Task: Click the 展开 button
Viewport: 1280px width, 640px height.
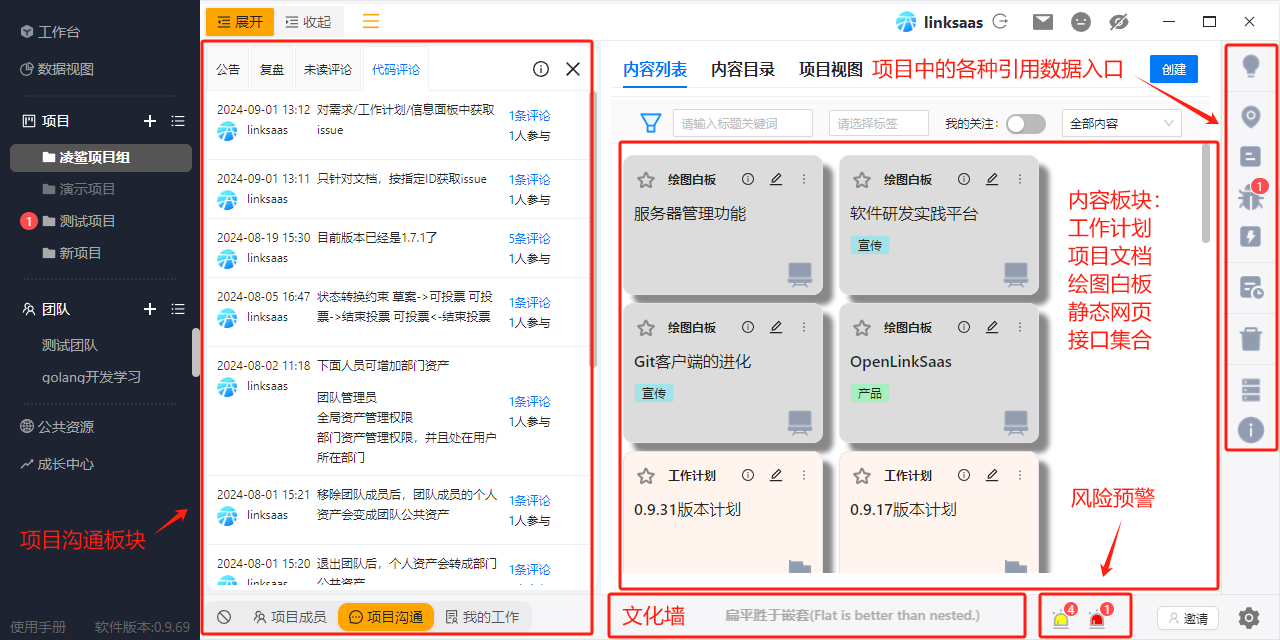Action: (x=240, y=21)
